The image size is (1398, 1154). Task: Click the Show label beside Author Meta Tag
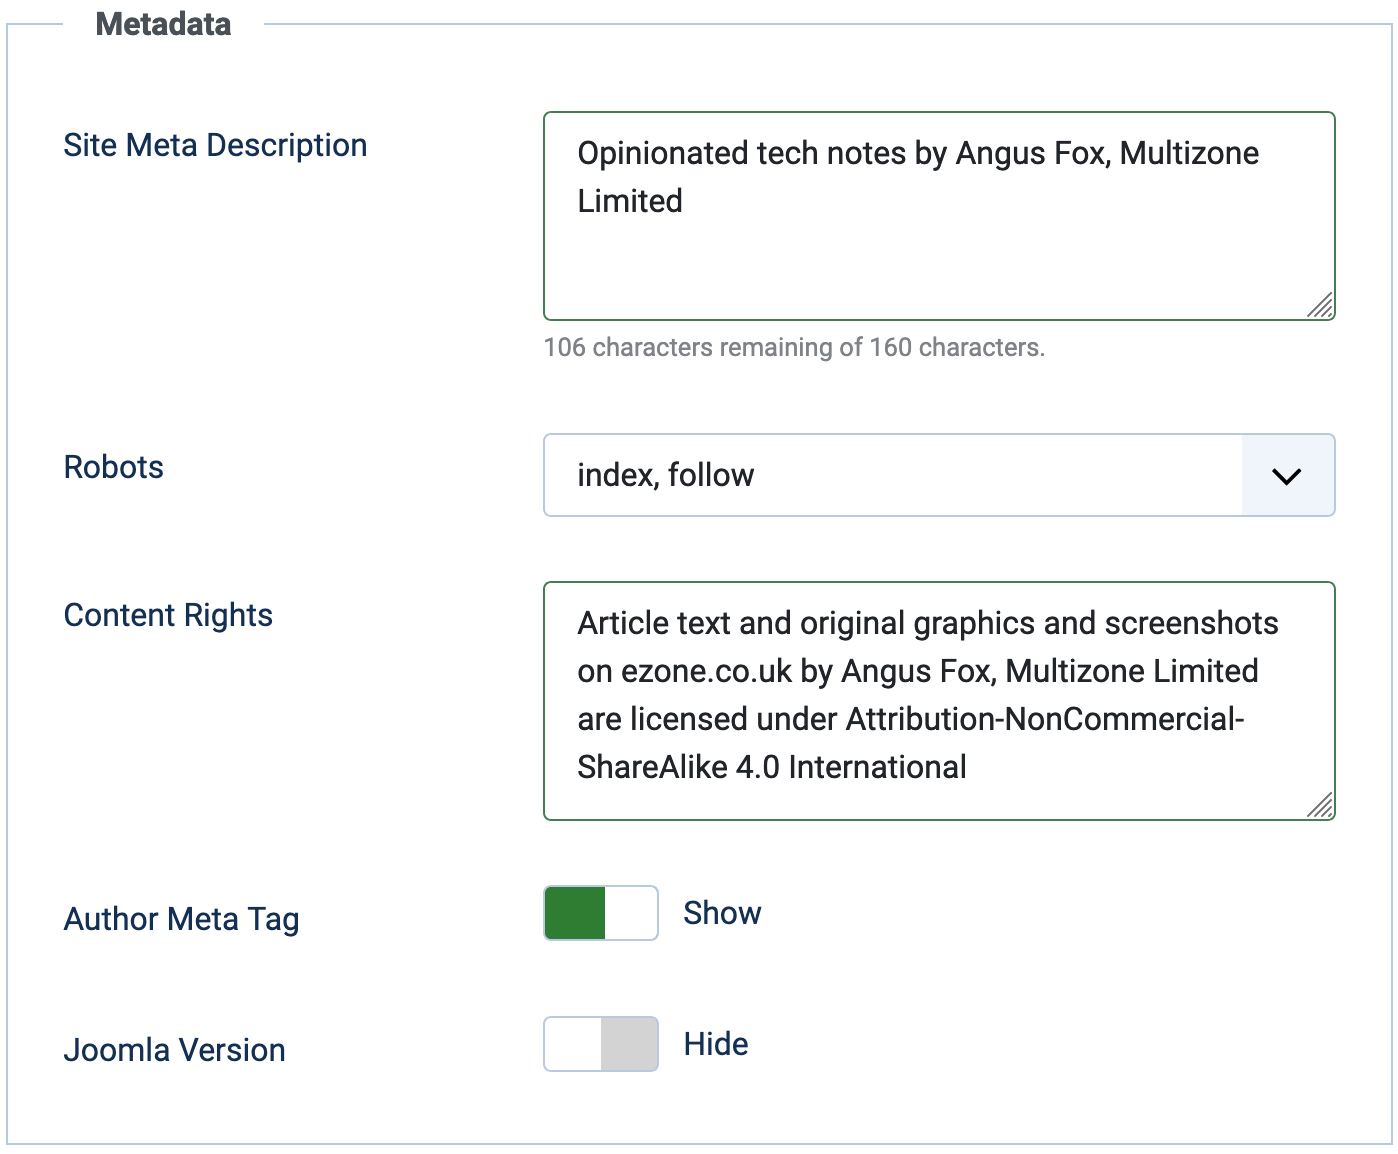click(x=722, y=913)
